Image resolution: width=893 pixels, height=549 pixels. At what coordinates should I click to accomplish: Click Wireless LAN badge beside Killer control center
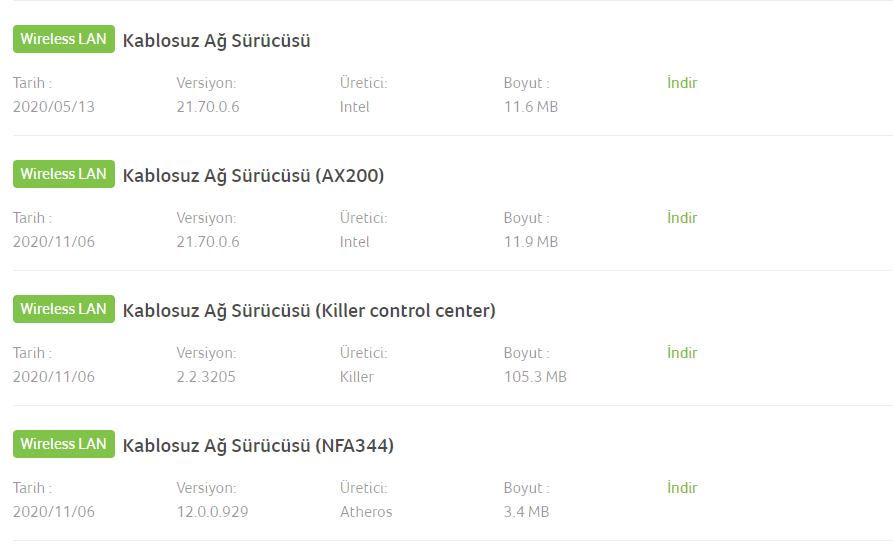point(63,309)
